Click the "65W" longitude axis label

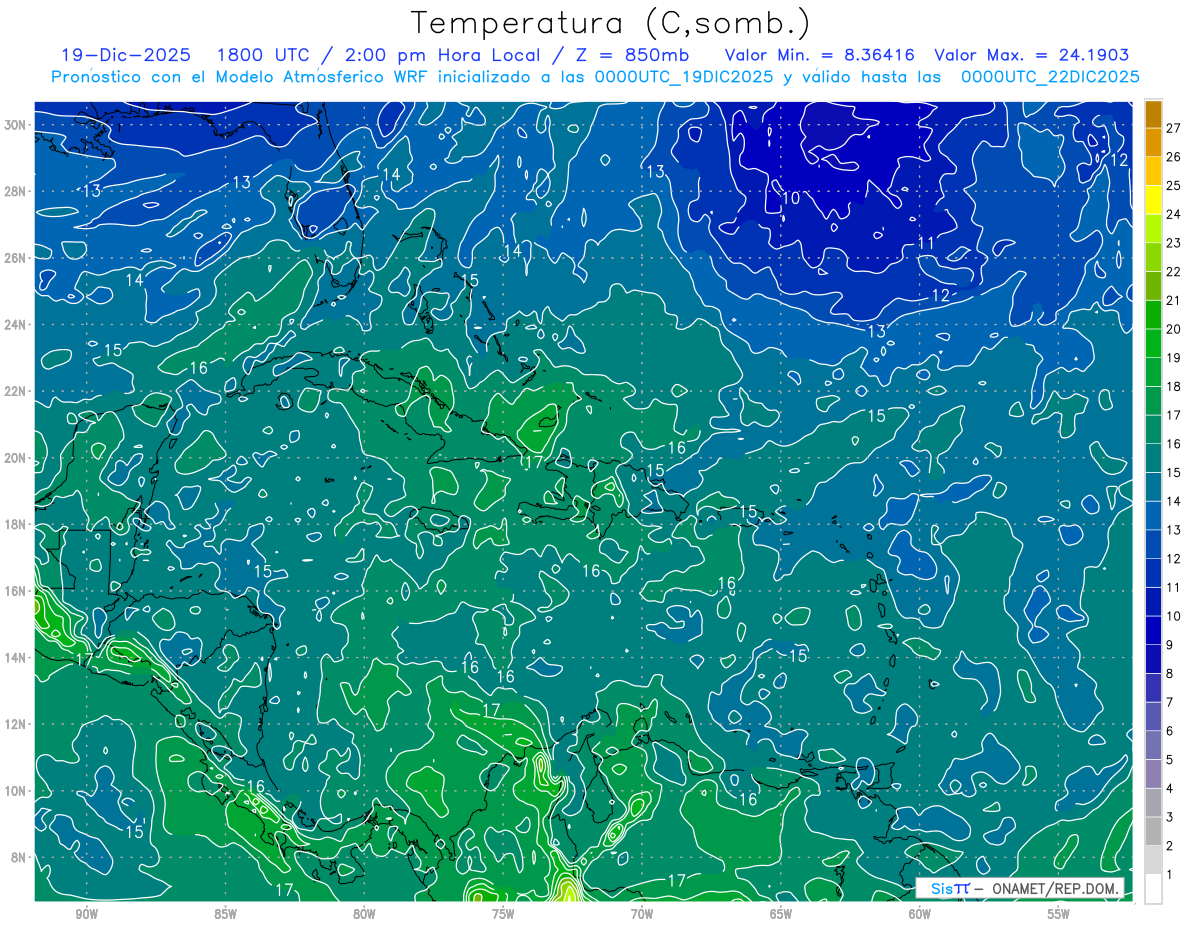(x=781, y=914)
